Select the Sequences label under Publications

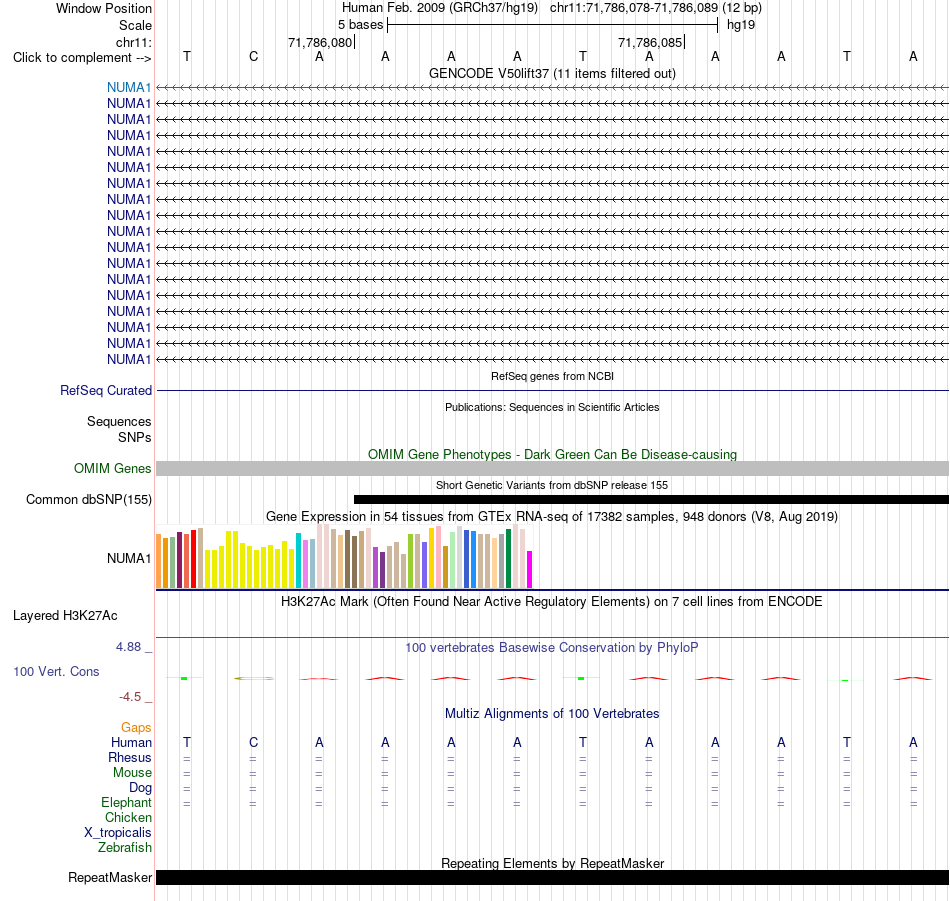[119, 421]
